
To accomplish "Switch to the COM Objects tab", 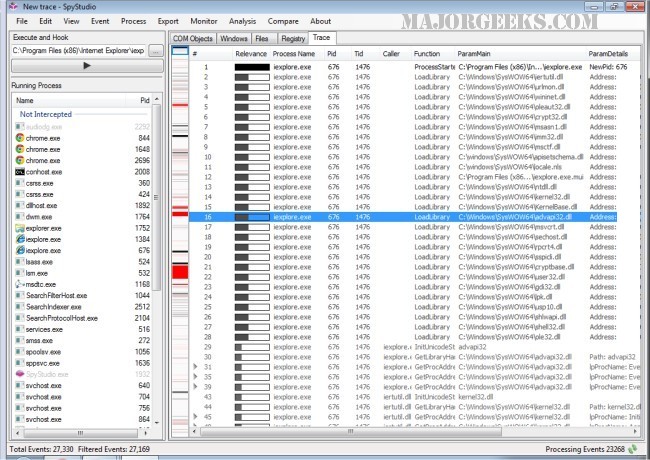I will click(193, 39).
